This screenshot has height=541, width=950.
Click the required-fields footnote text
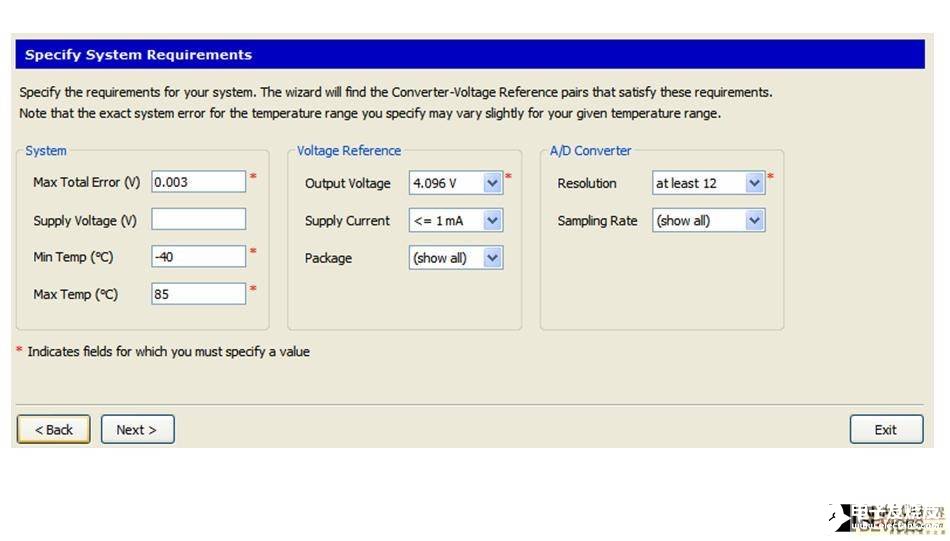pos(168,352)
